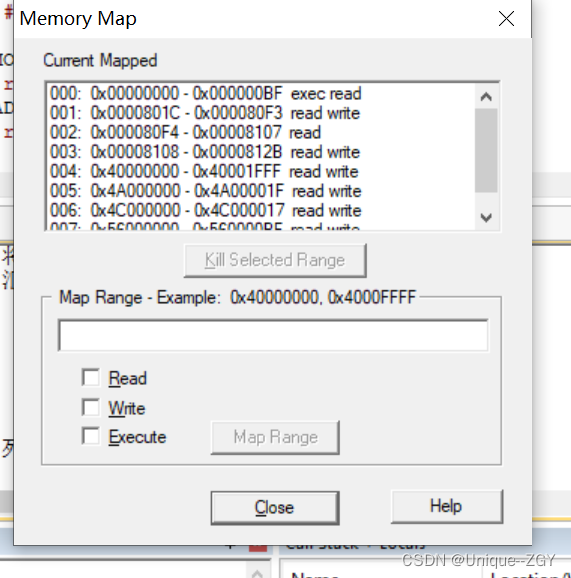Select range 001: 0x0000801C - 0x000080F3
Screen dimensions: 571x578
[x=261, y=113]
